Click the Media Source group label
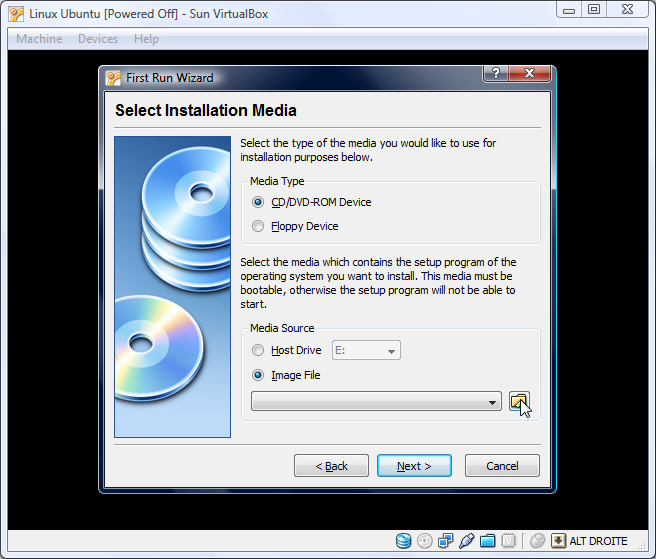656x559 pixels. click(x=282, y=328)
